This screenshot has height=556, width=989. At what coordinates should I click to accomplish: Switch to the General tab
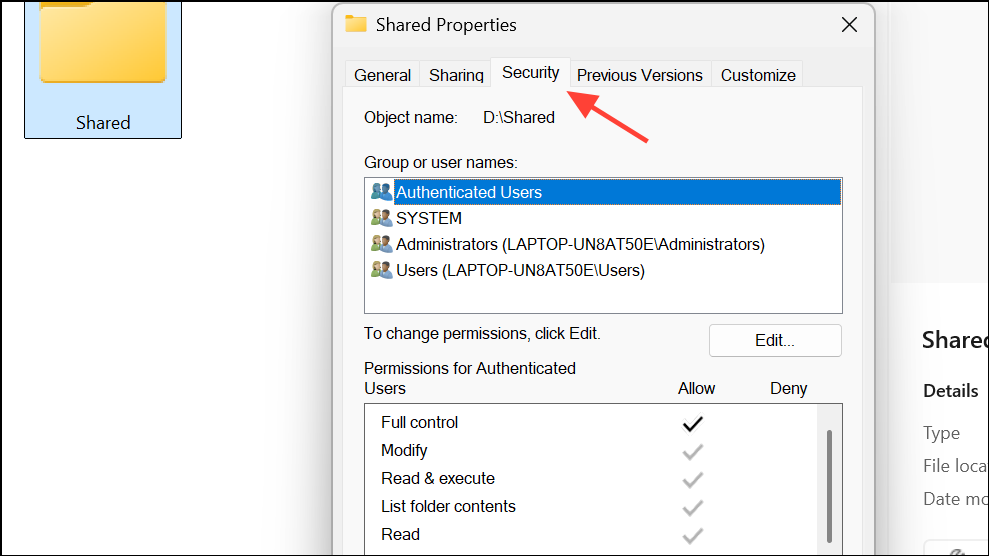click(382, 75)
